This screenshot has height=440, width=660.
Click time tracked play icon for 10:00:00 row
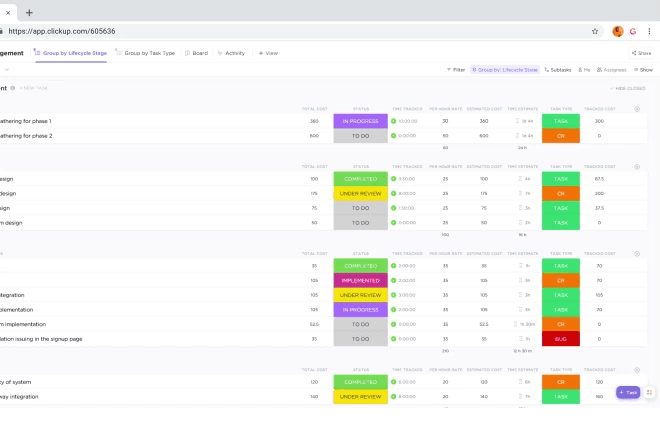394,121
